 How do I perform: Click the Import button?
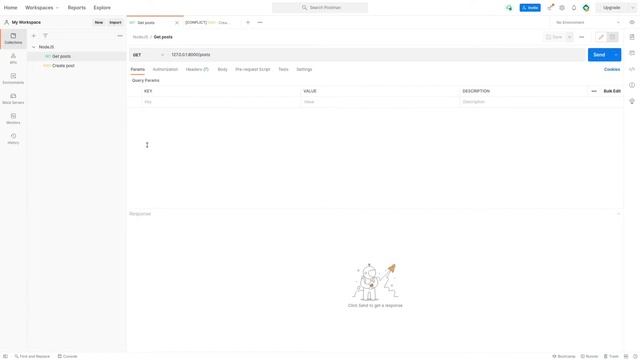116,22
